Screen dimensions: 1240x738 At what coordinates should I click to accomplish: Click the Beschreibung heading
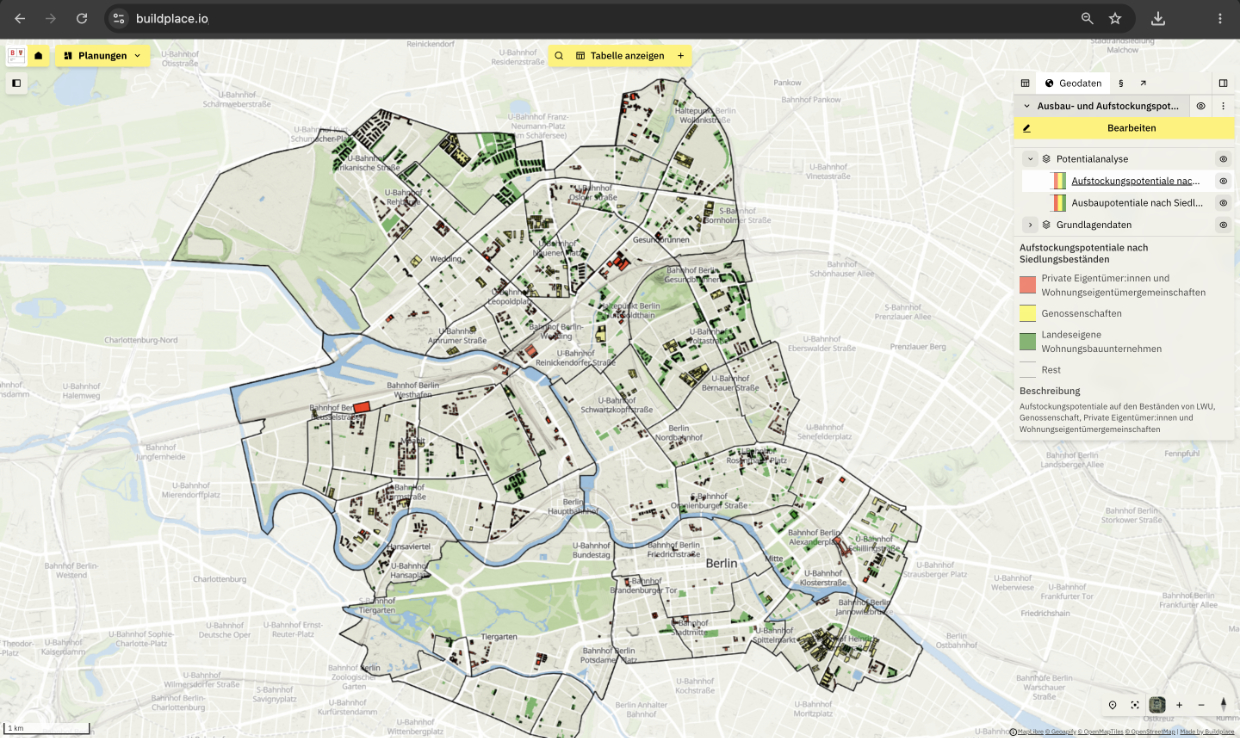tap(1050, 391)
